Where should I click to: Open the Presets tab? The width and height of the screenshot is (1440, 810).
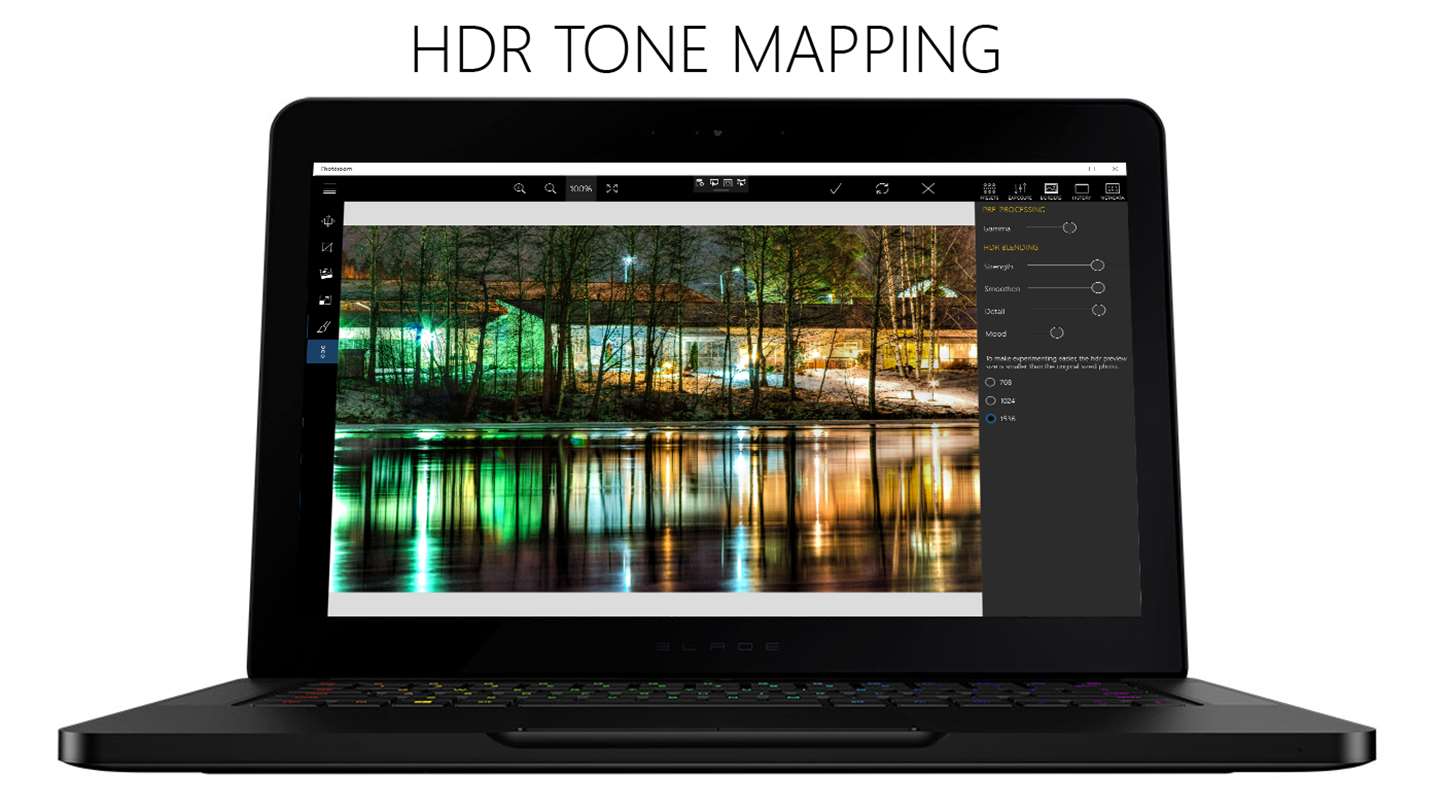(x=989, y=190)
